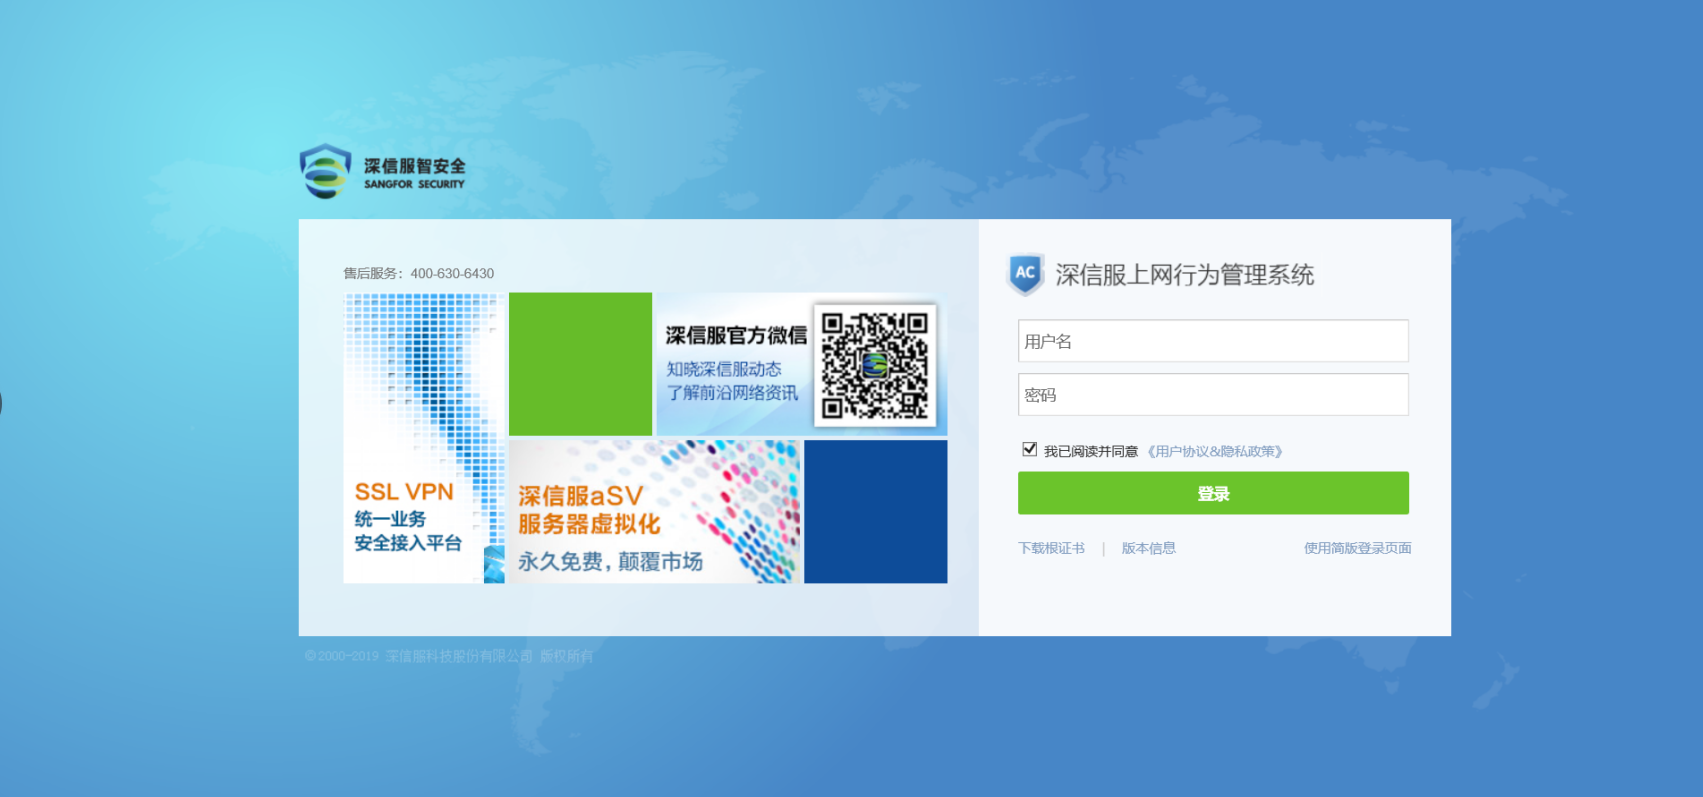
Task: Open the 用户协议&隐私政策 link
Action: pos(1214,452)
